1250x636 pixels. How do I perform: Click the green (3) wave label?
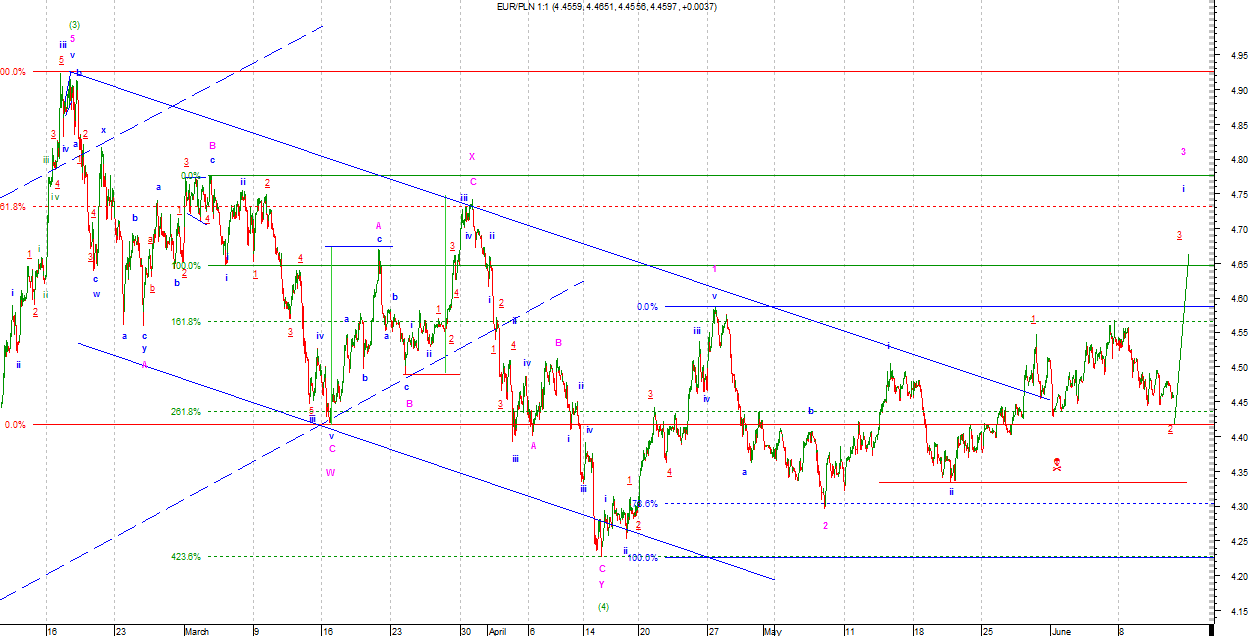74,24
